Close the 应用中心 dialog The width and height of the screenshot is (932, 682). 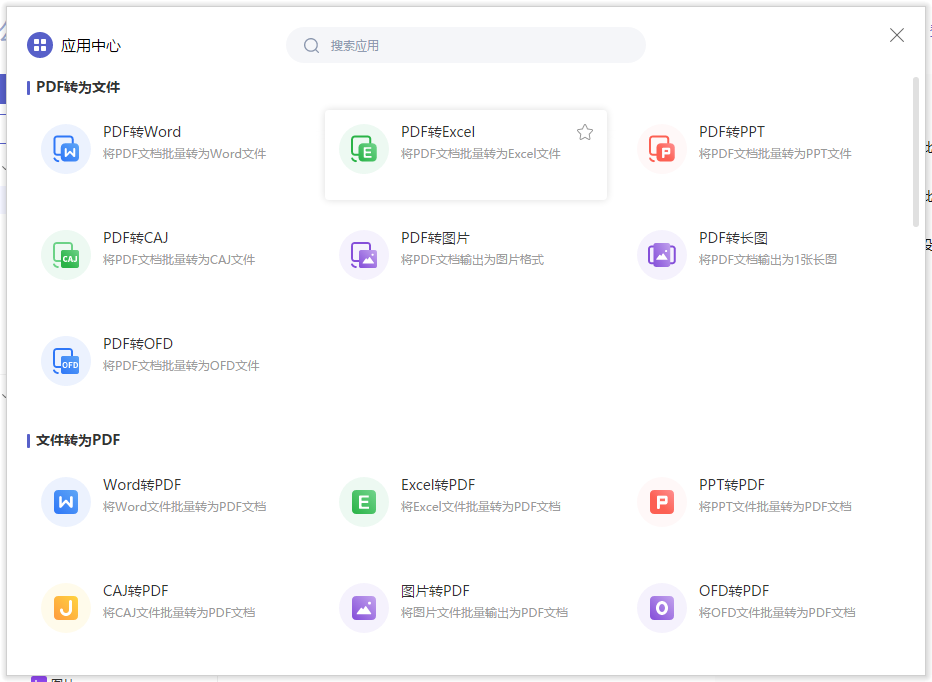click(897, 35)
